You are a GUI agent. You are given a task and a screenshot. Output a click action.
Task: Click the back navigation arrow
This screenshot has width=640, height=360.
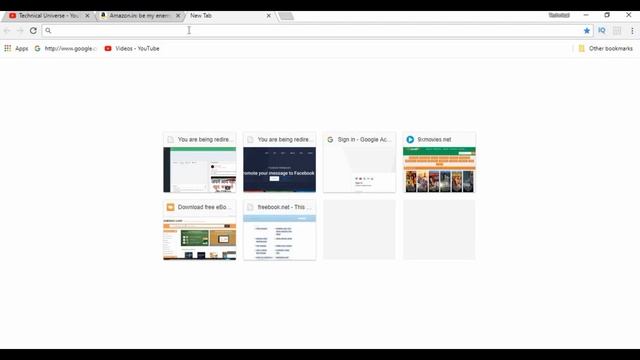tap(7, 31)
